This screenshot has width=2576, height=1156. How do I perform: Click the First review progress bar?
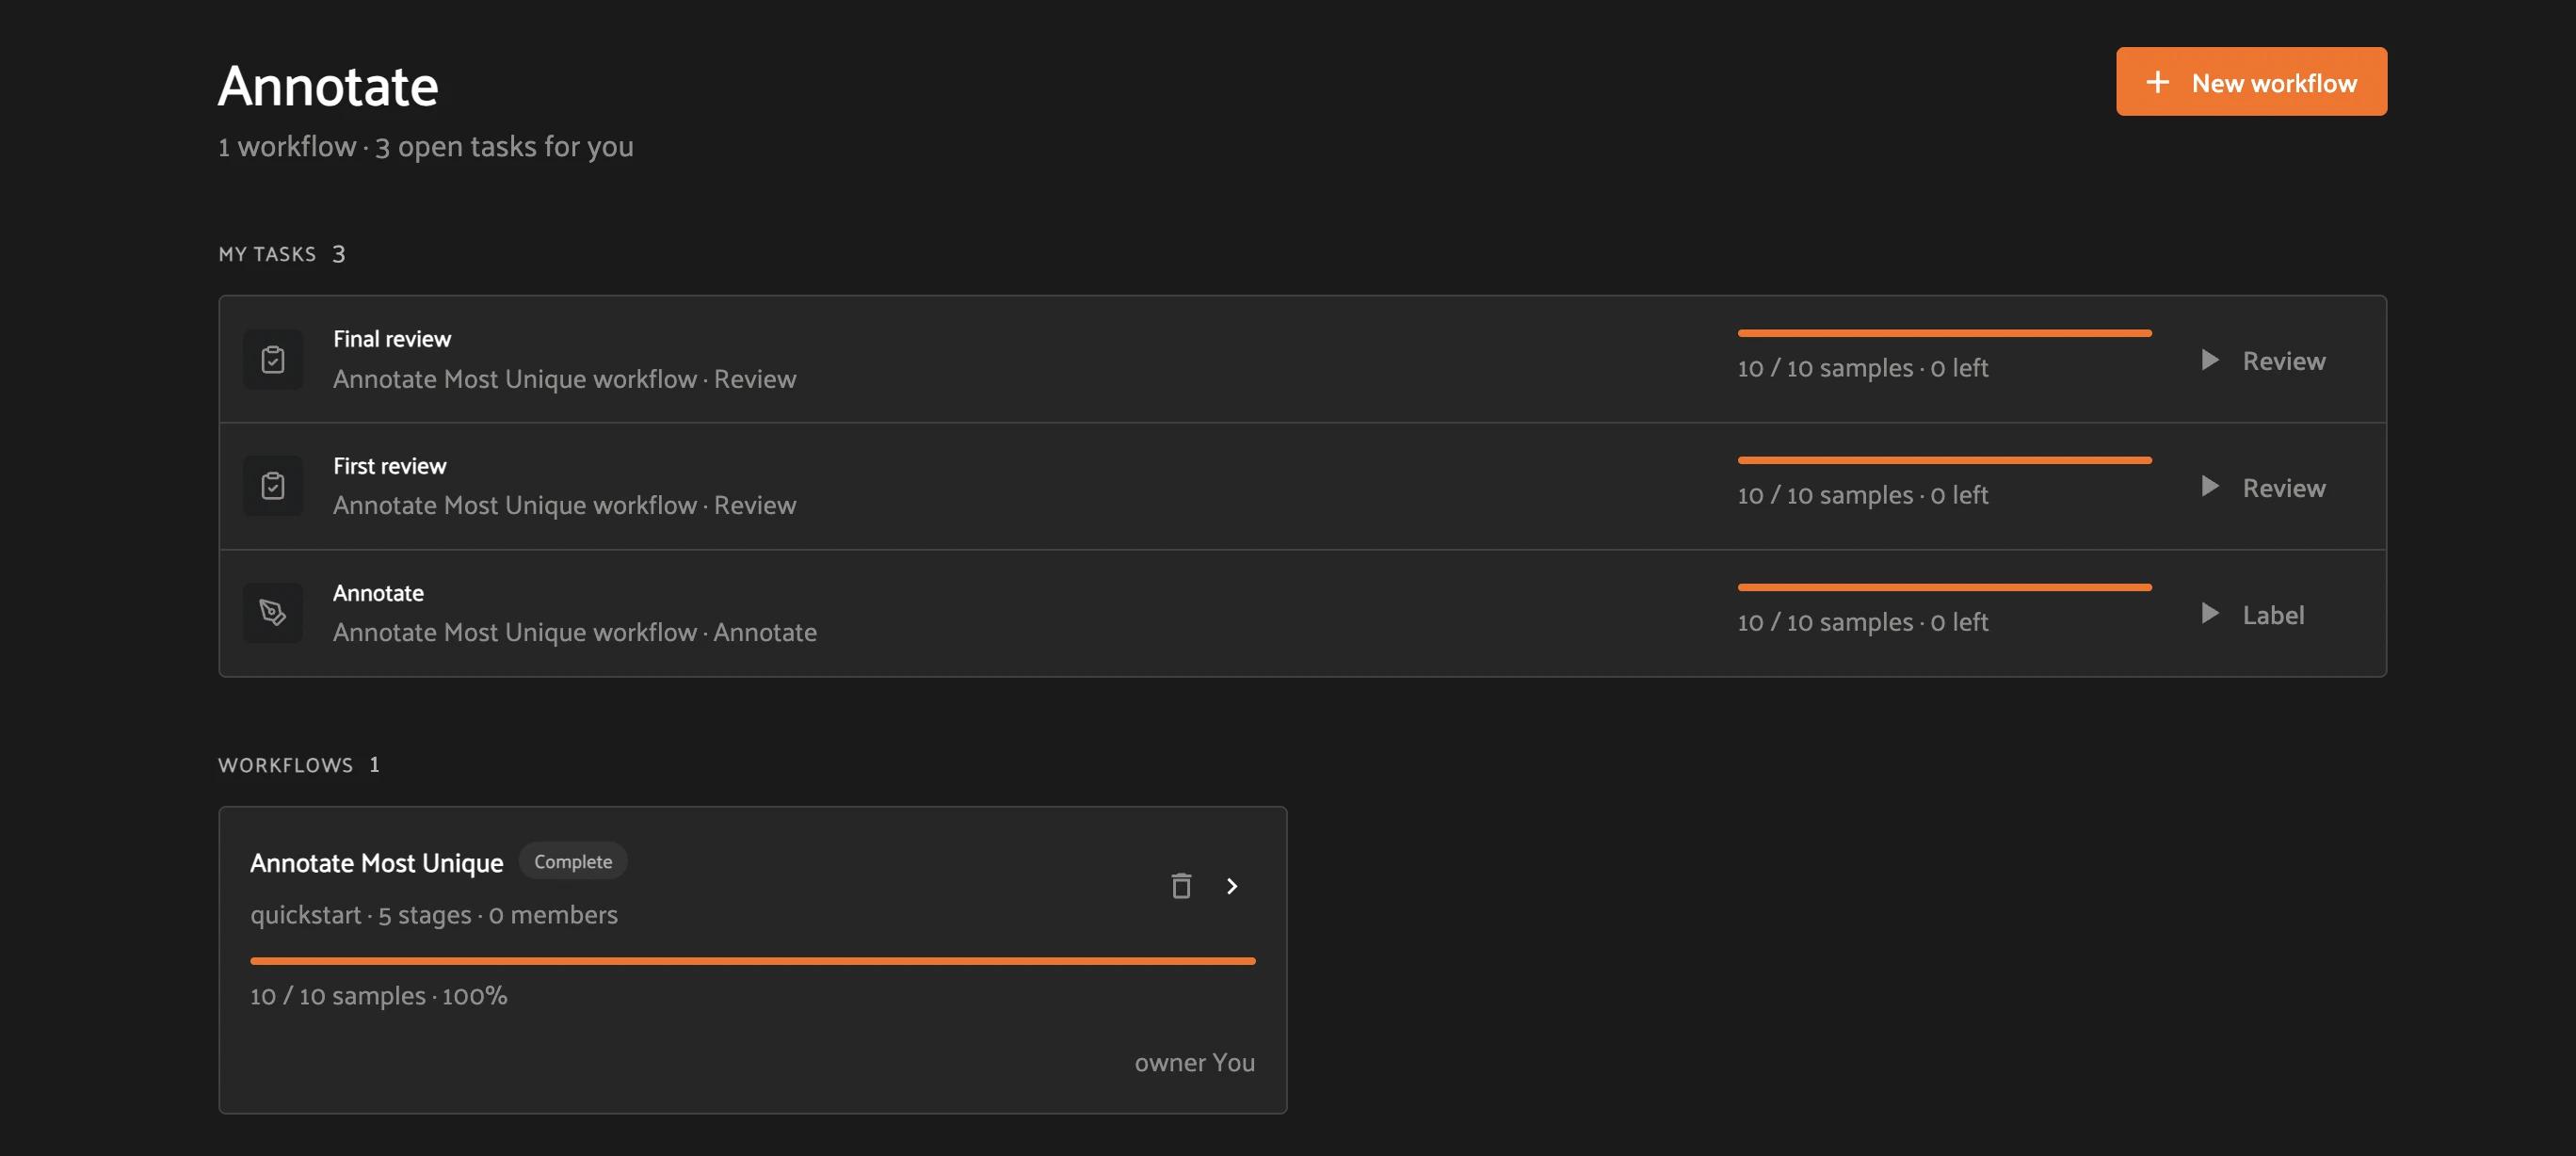[1944, 460]
